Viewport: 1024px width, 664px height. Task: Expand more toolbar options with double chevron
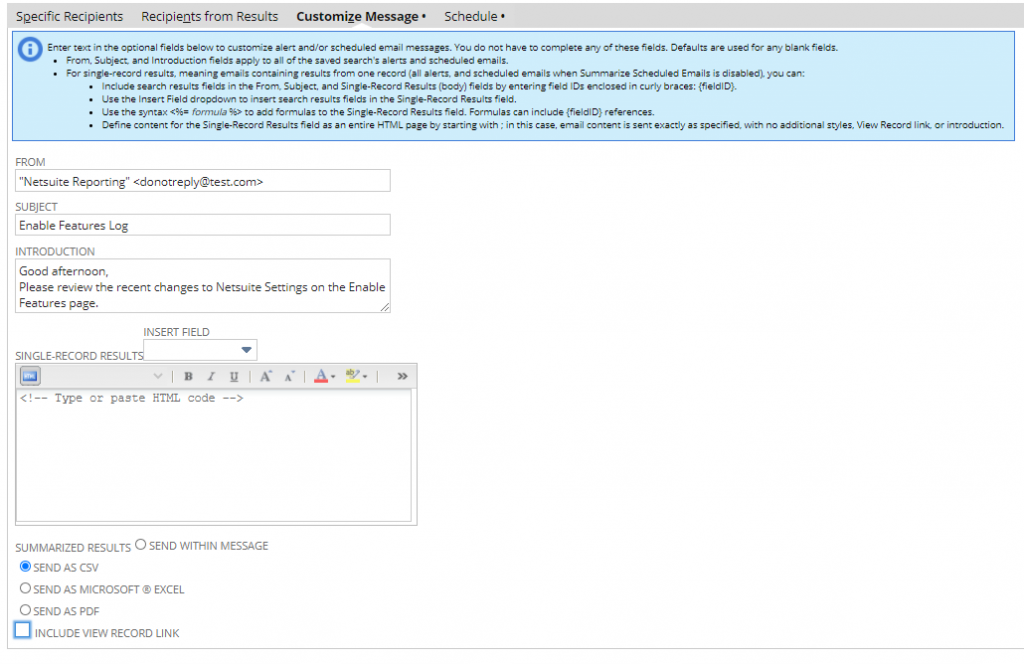pos(402,376)
